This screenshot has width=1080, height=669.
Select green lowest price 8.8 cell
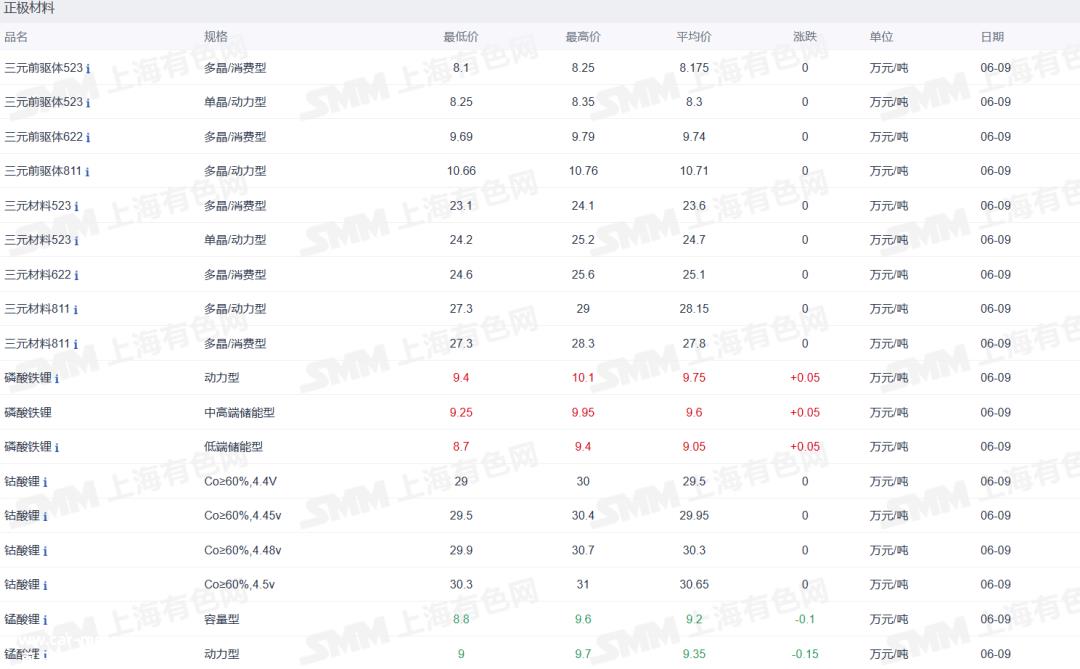[x=461, y=619]
